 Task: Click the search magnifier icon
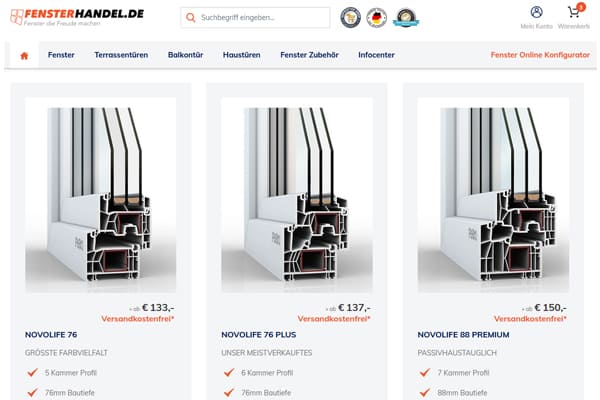191,18
